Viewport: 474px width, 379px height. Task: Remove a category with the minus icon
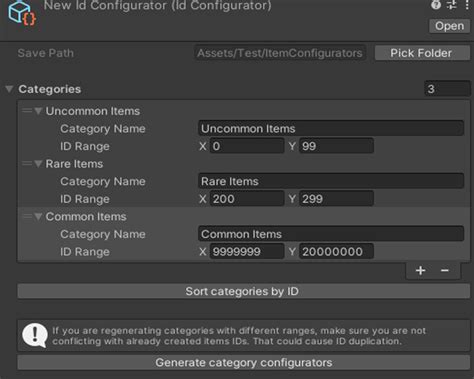pos(445,270)
